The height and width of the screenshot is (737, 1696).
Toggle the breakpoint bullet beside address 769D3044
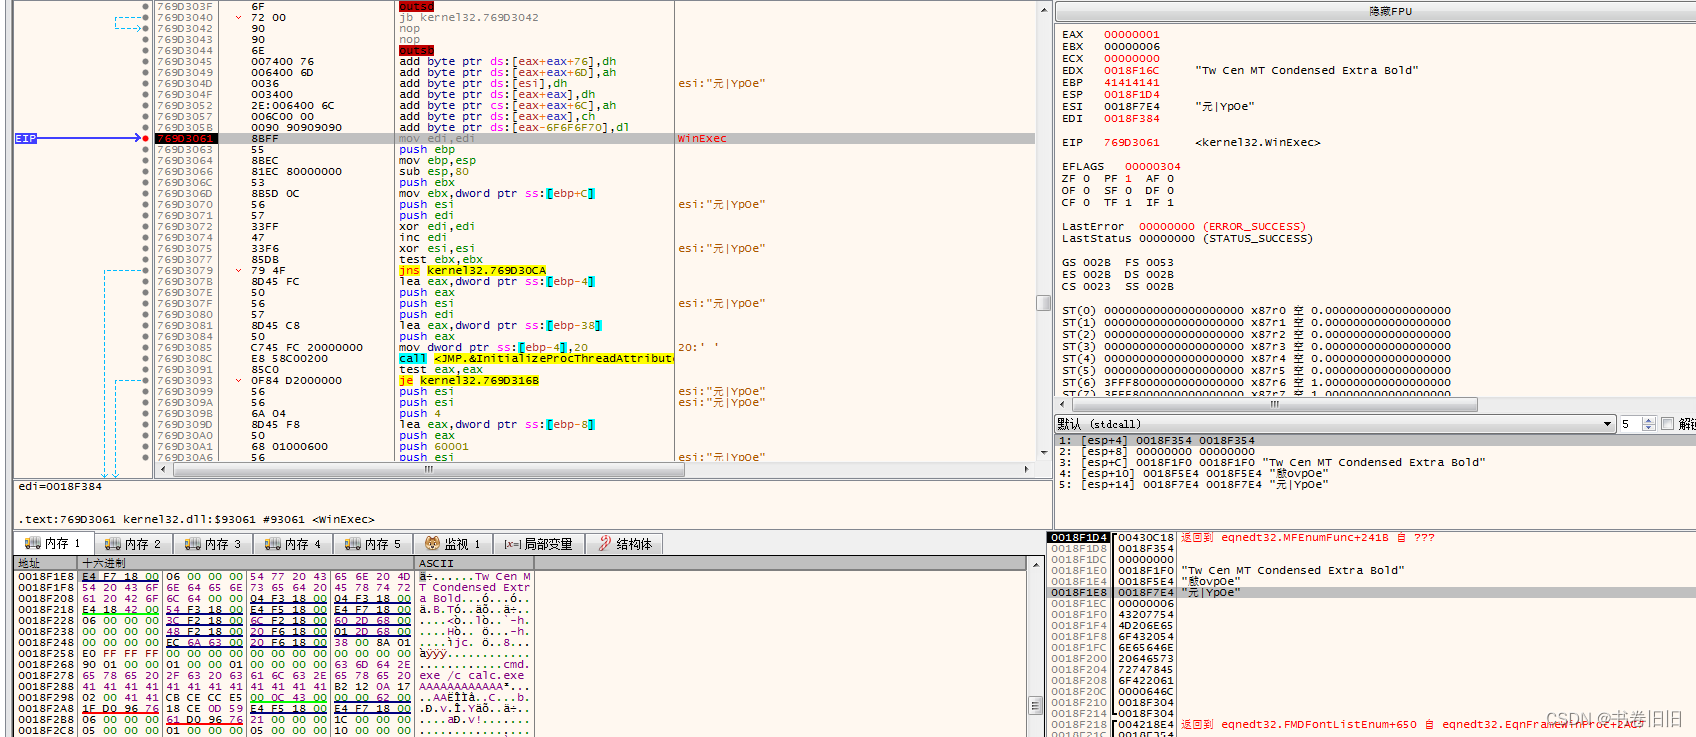pos(146,51)
